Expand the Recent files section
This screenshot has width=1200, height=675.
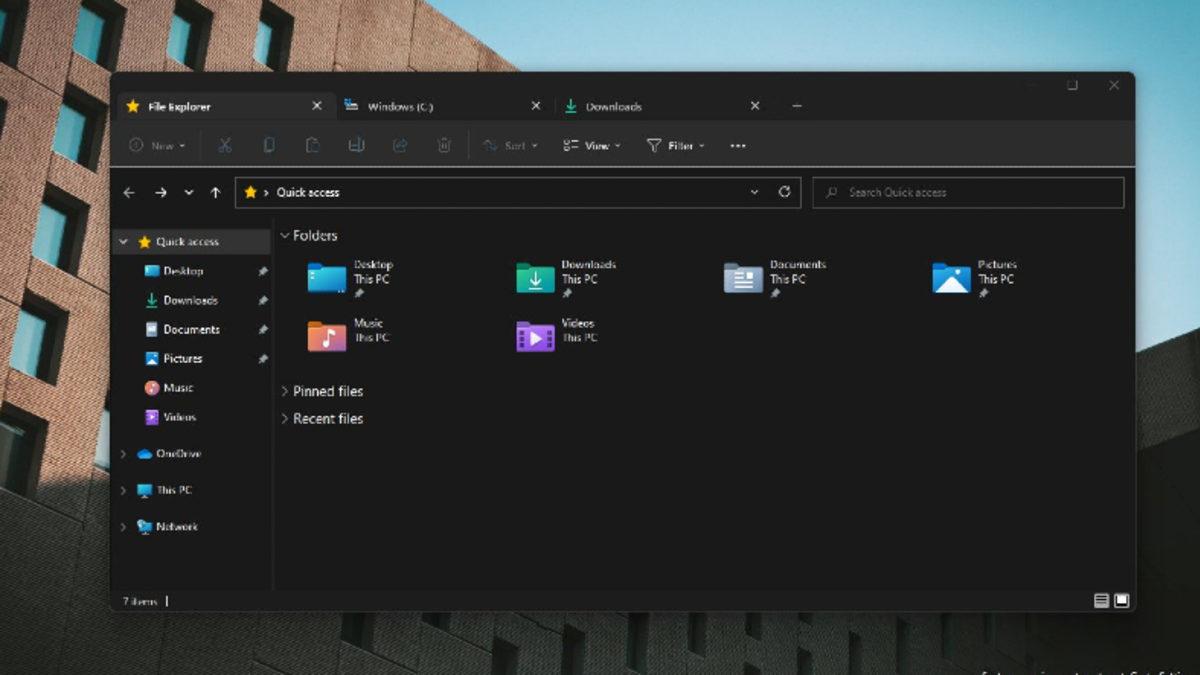point(284,418)
